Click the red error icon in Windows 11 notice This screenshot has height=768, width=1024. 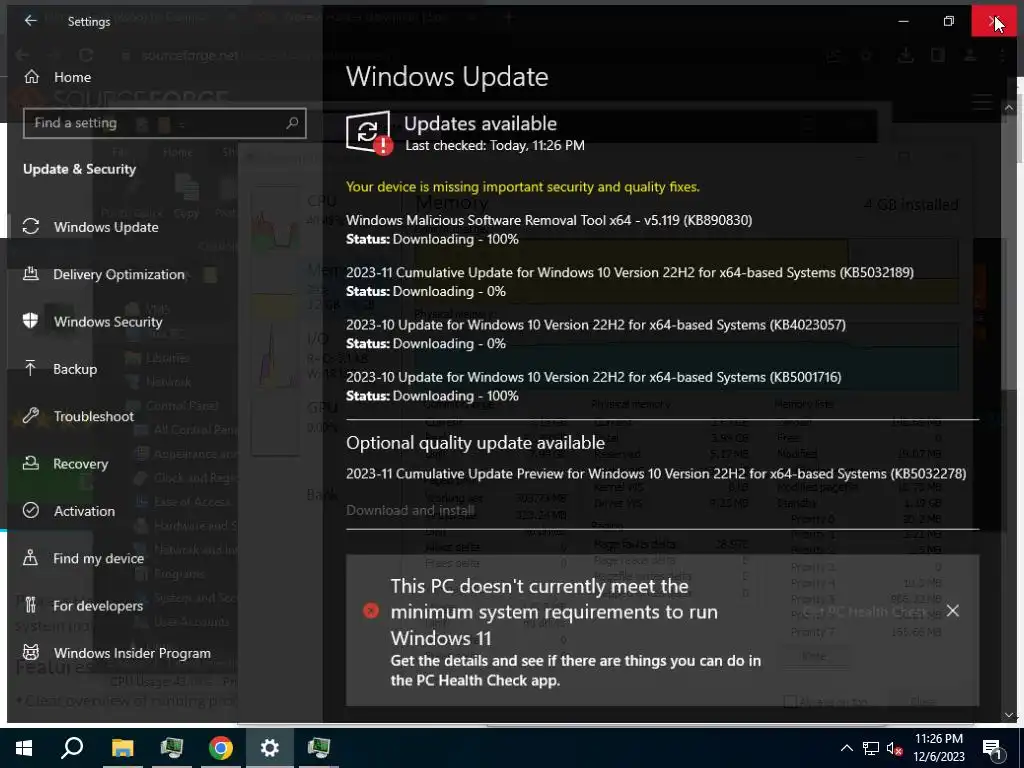coord(371,611)
